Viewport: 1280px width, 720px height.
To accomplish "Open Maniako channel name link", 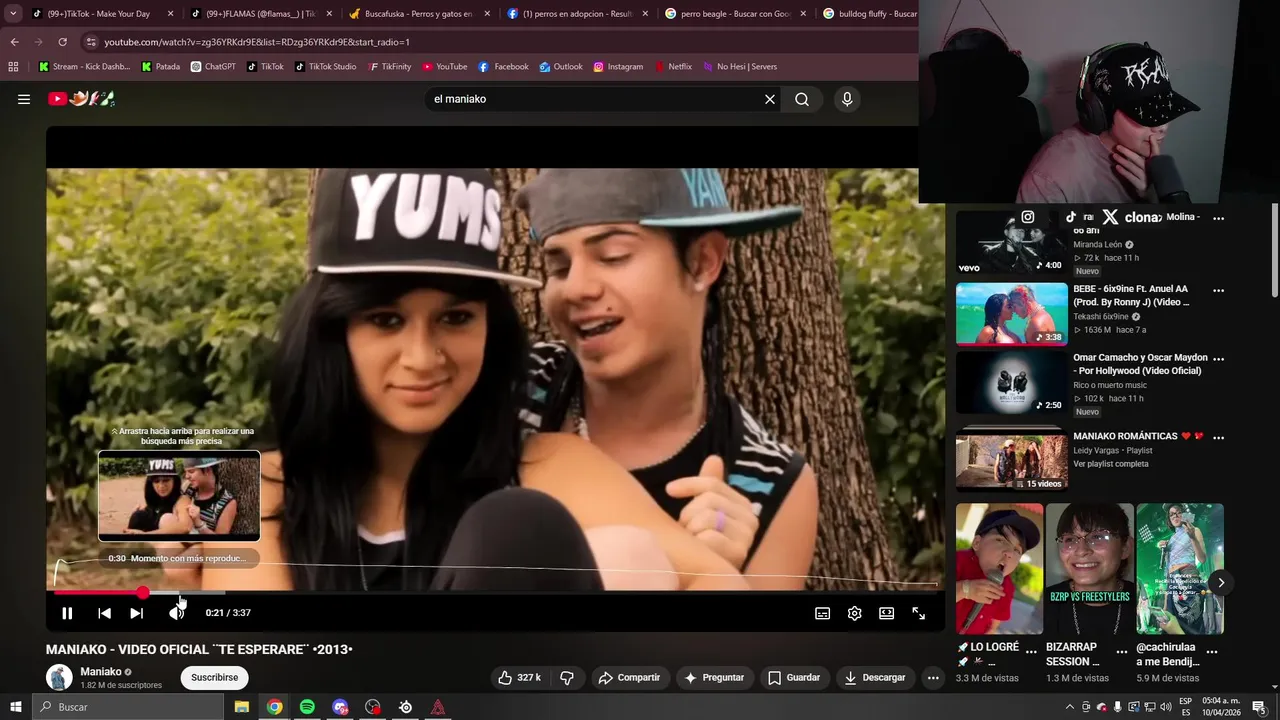I will click(101, 672).
